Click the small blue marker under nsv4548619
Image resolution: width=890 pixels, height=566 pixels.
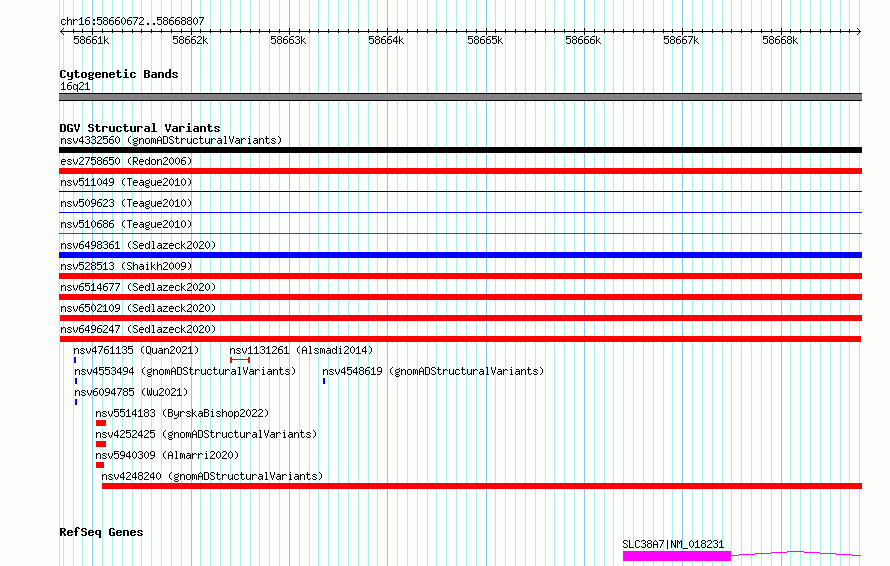324,381
